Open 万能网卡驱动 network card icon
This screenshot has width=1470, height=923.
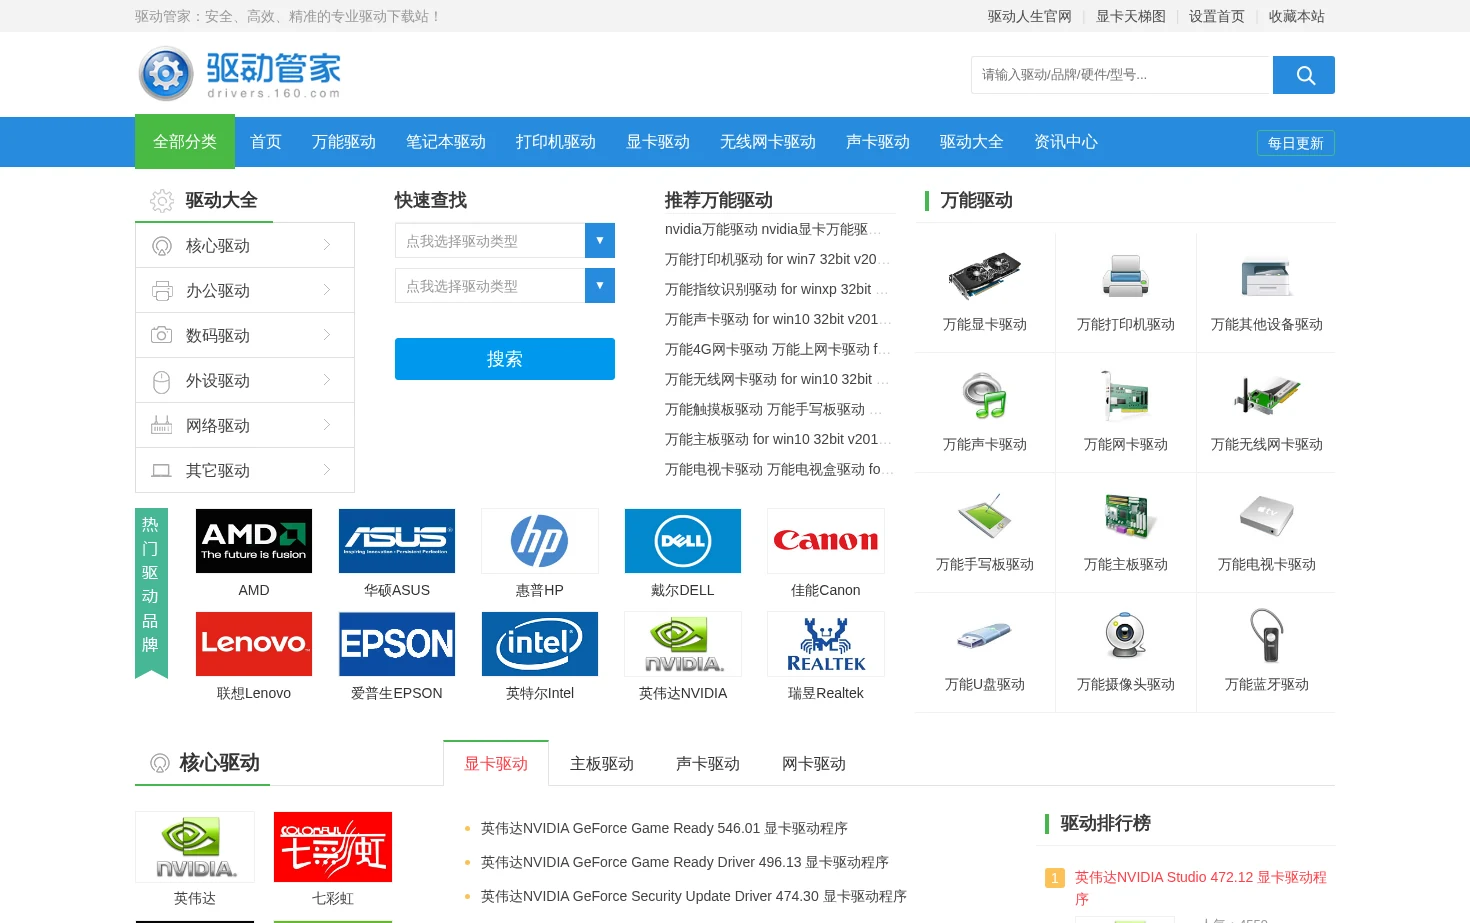pyautogui.click(x=1126, y=395)
